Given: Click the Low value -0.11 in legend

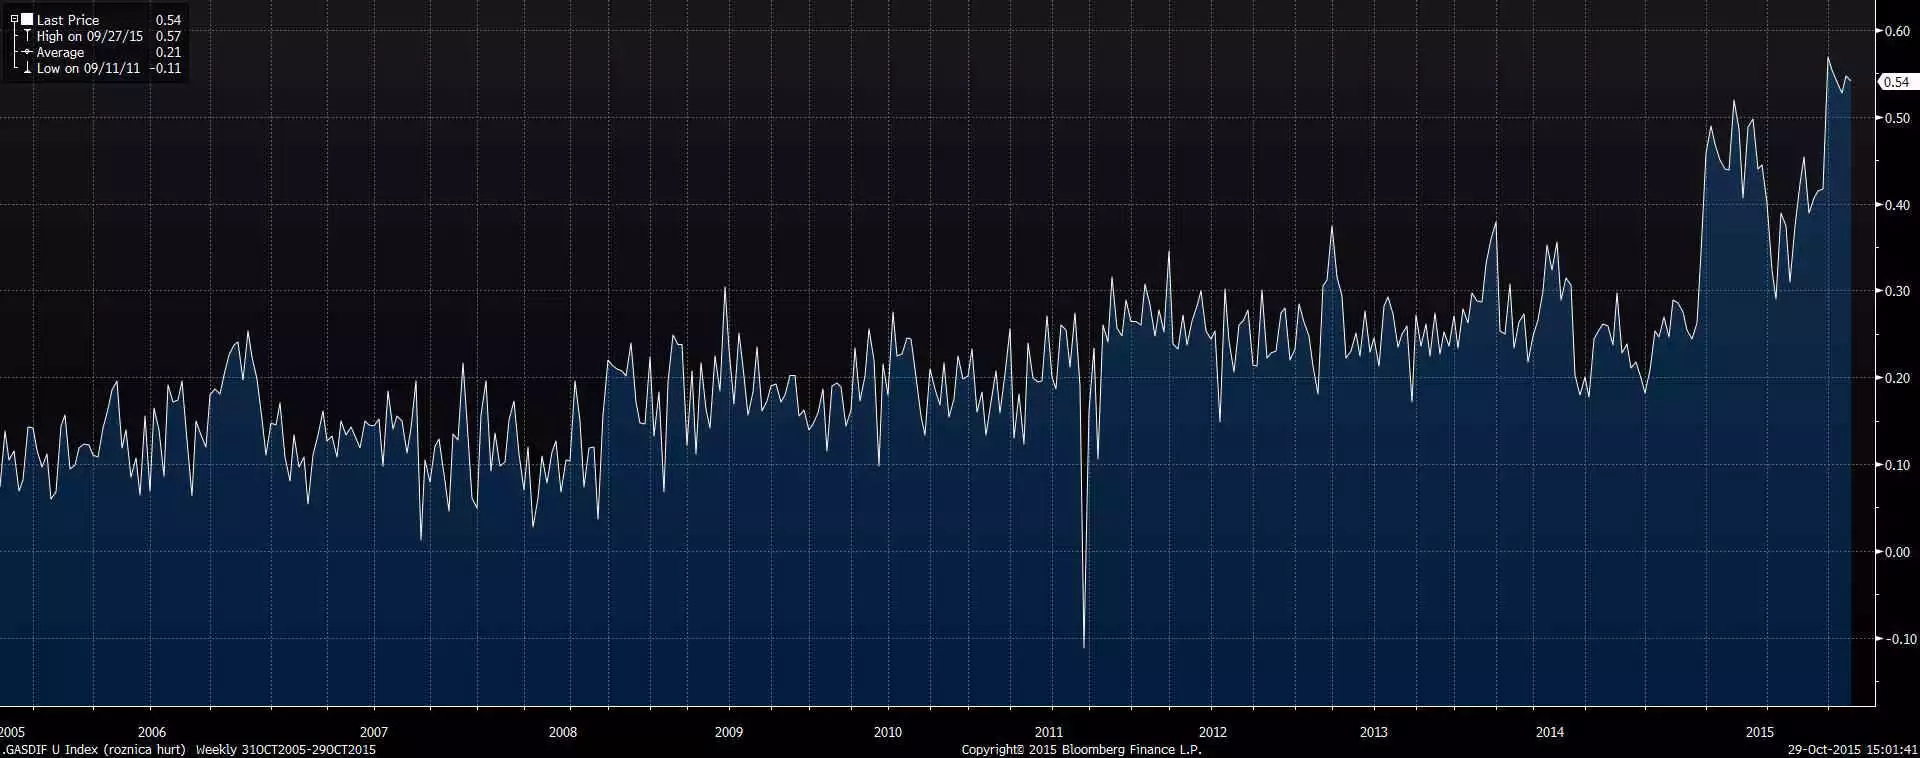Looking at the screenshot, I should 165,69.
